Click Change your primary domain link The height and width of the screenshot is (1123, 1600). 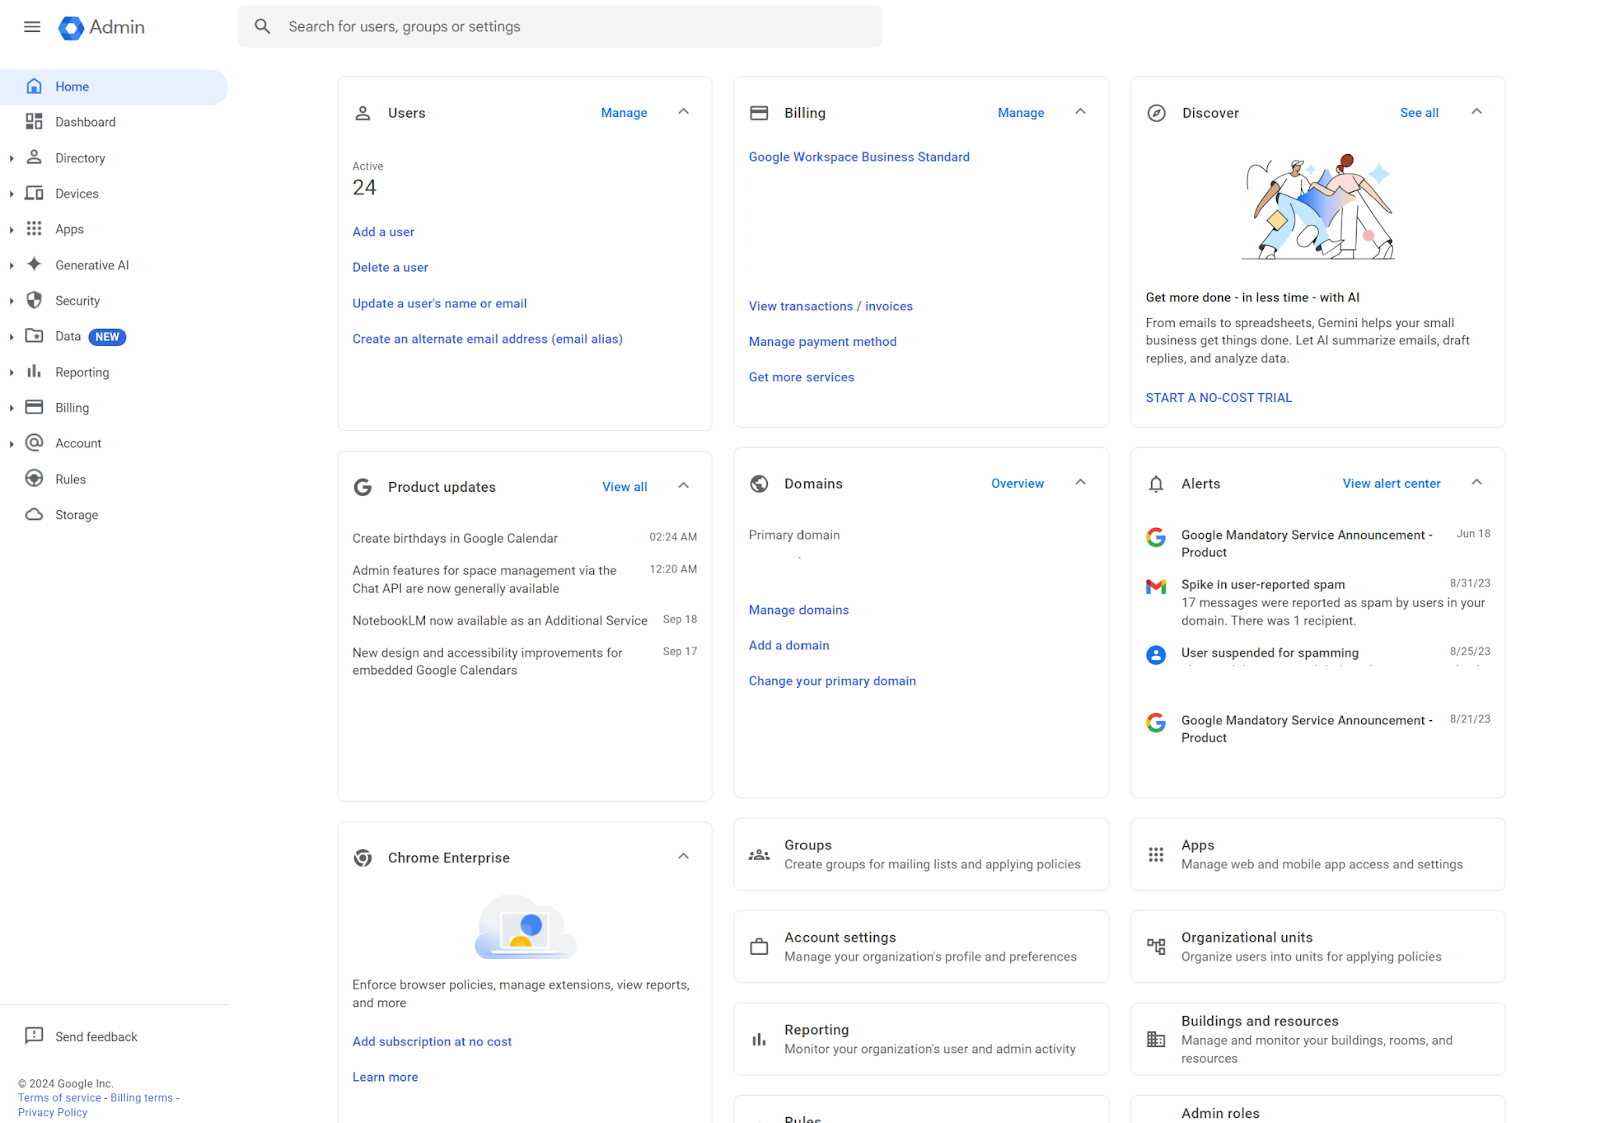click(832, 681)
